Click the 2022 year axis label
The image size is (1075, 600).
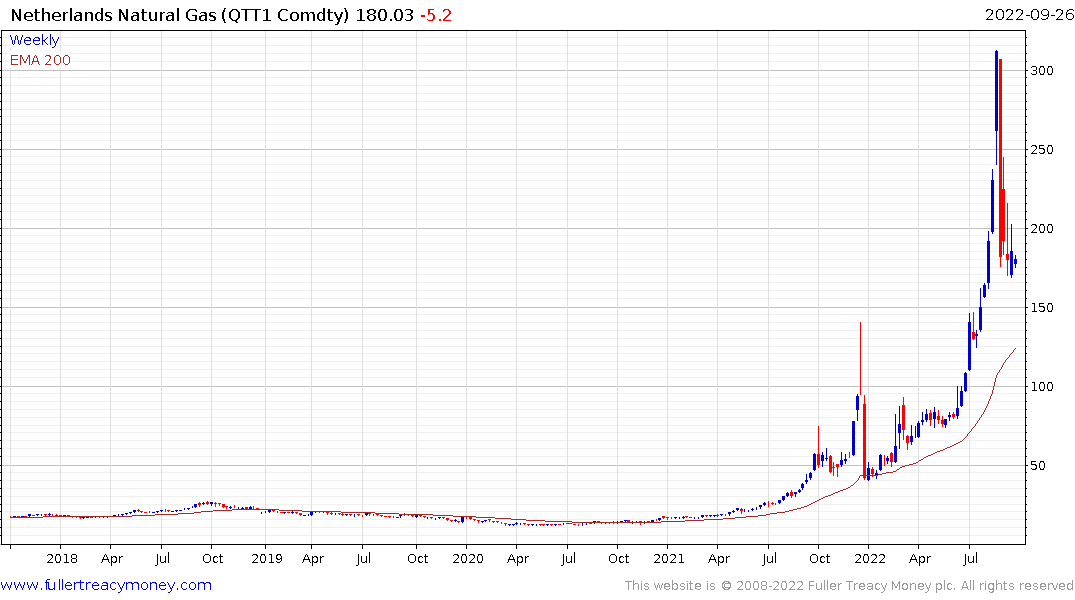click(x=869, y=558)
